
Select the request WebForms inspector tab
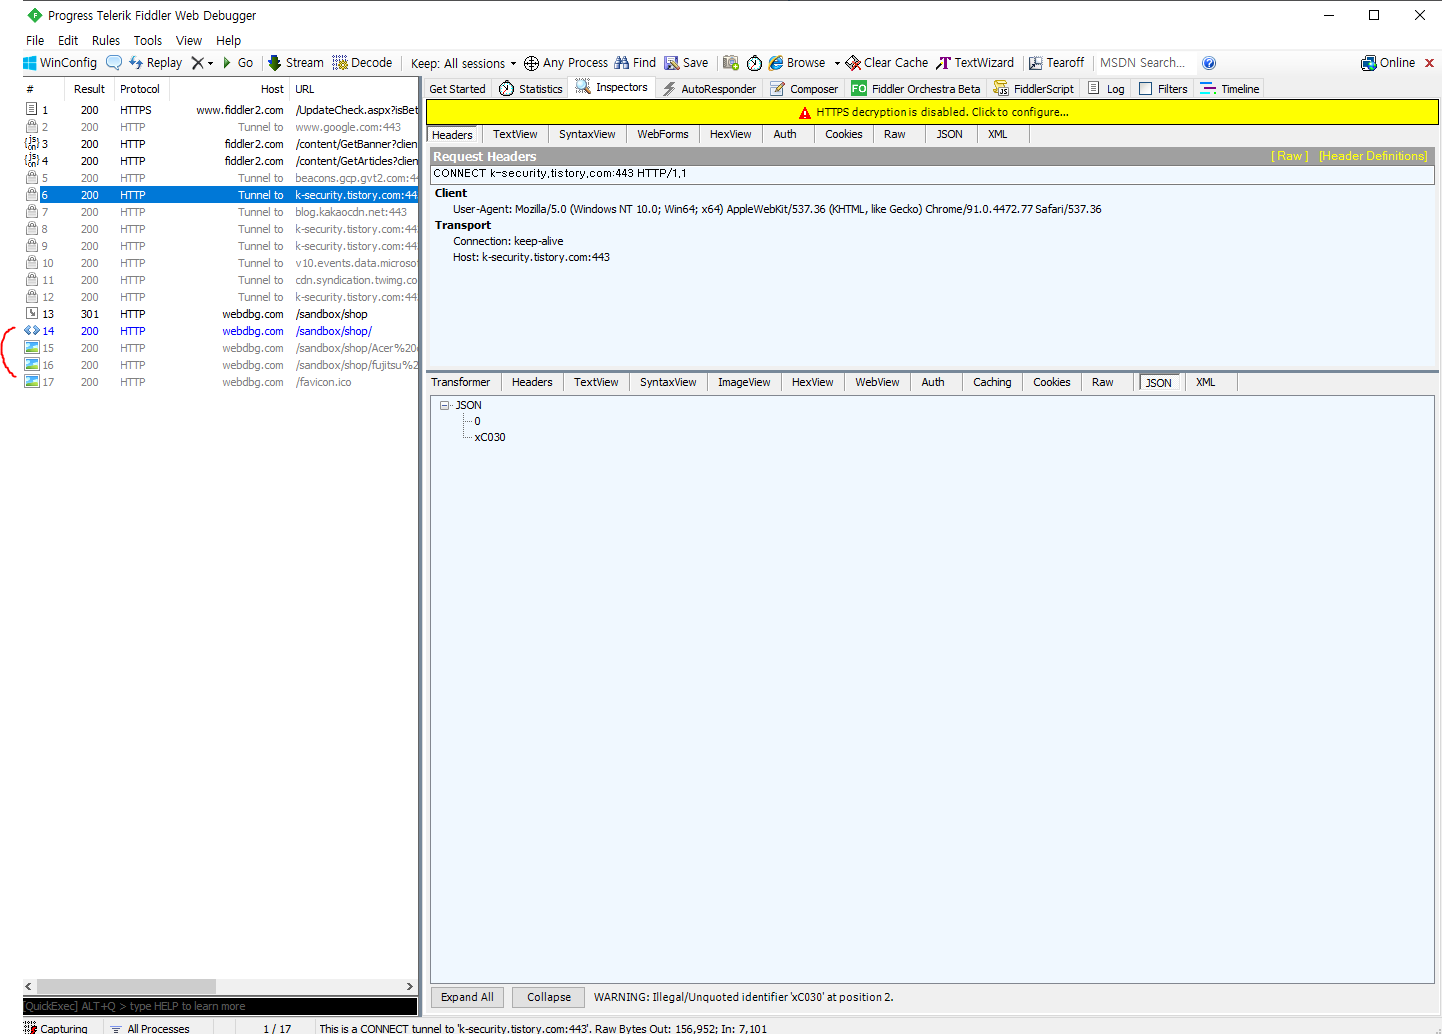(662, 134)
